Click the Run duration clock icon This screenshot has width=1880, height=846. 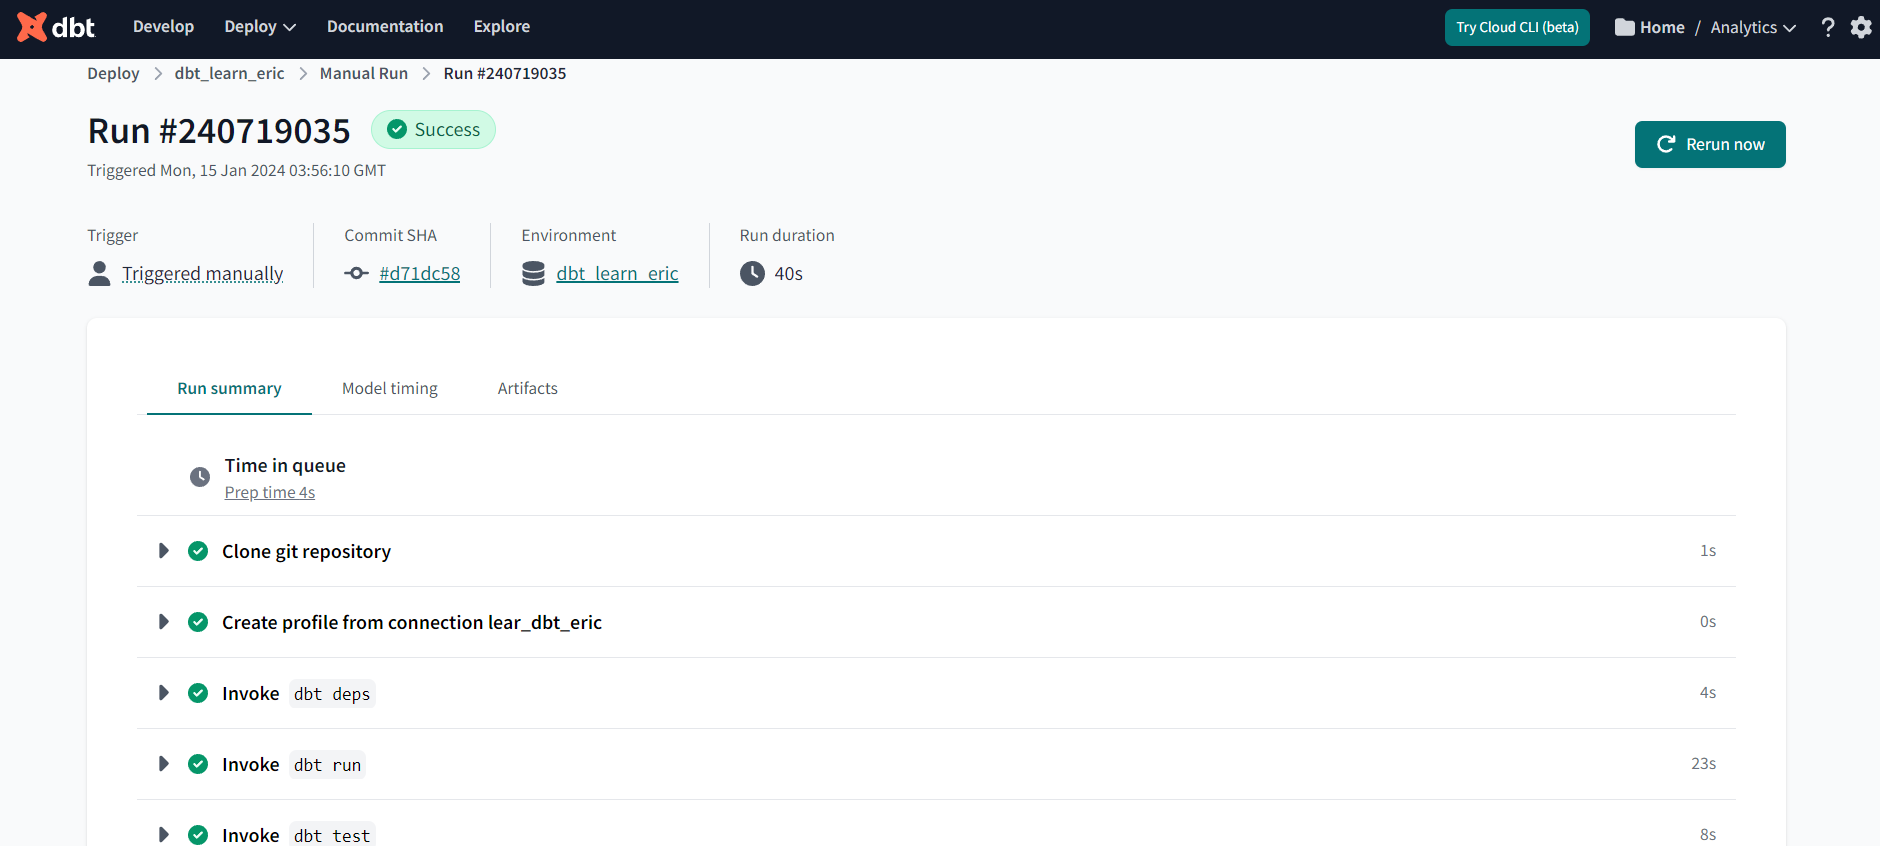[x=752, y=273]
